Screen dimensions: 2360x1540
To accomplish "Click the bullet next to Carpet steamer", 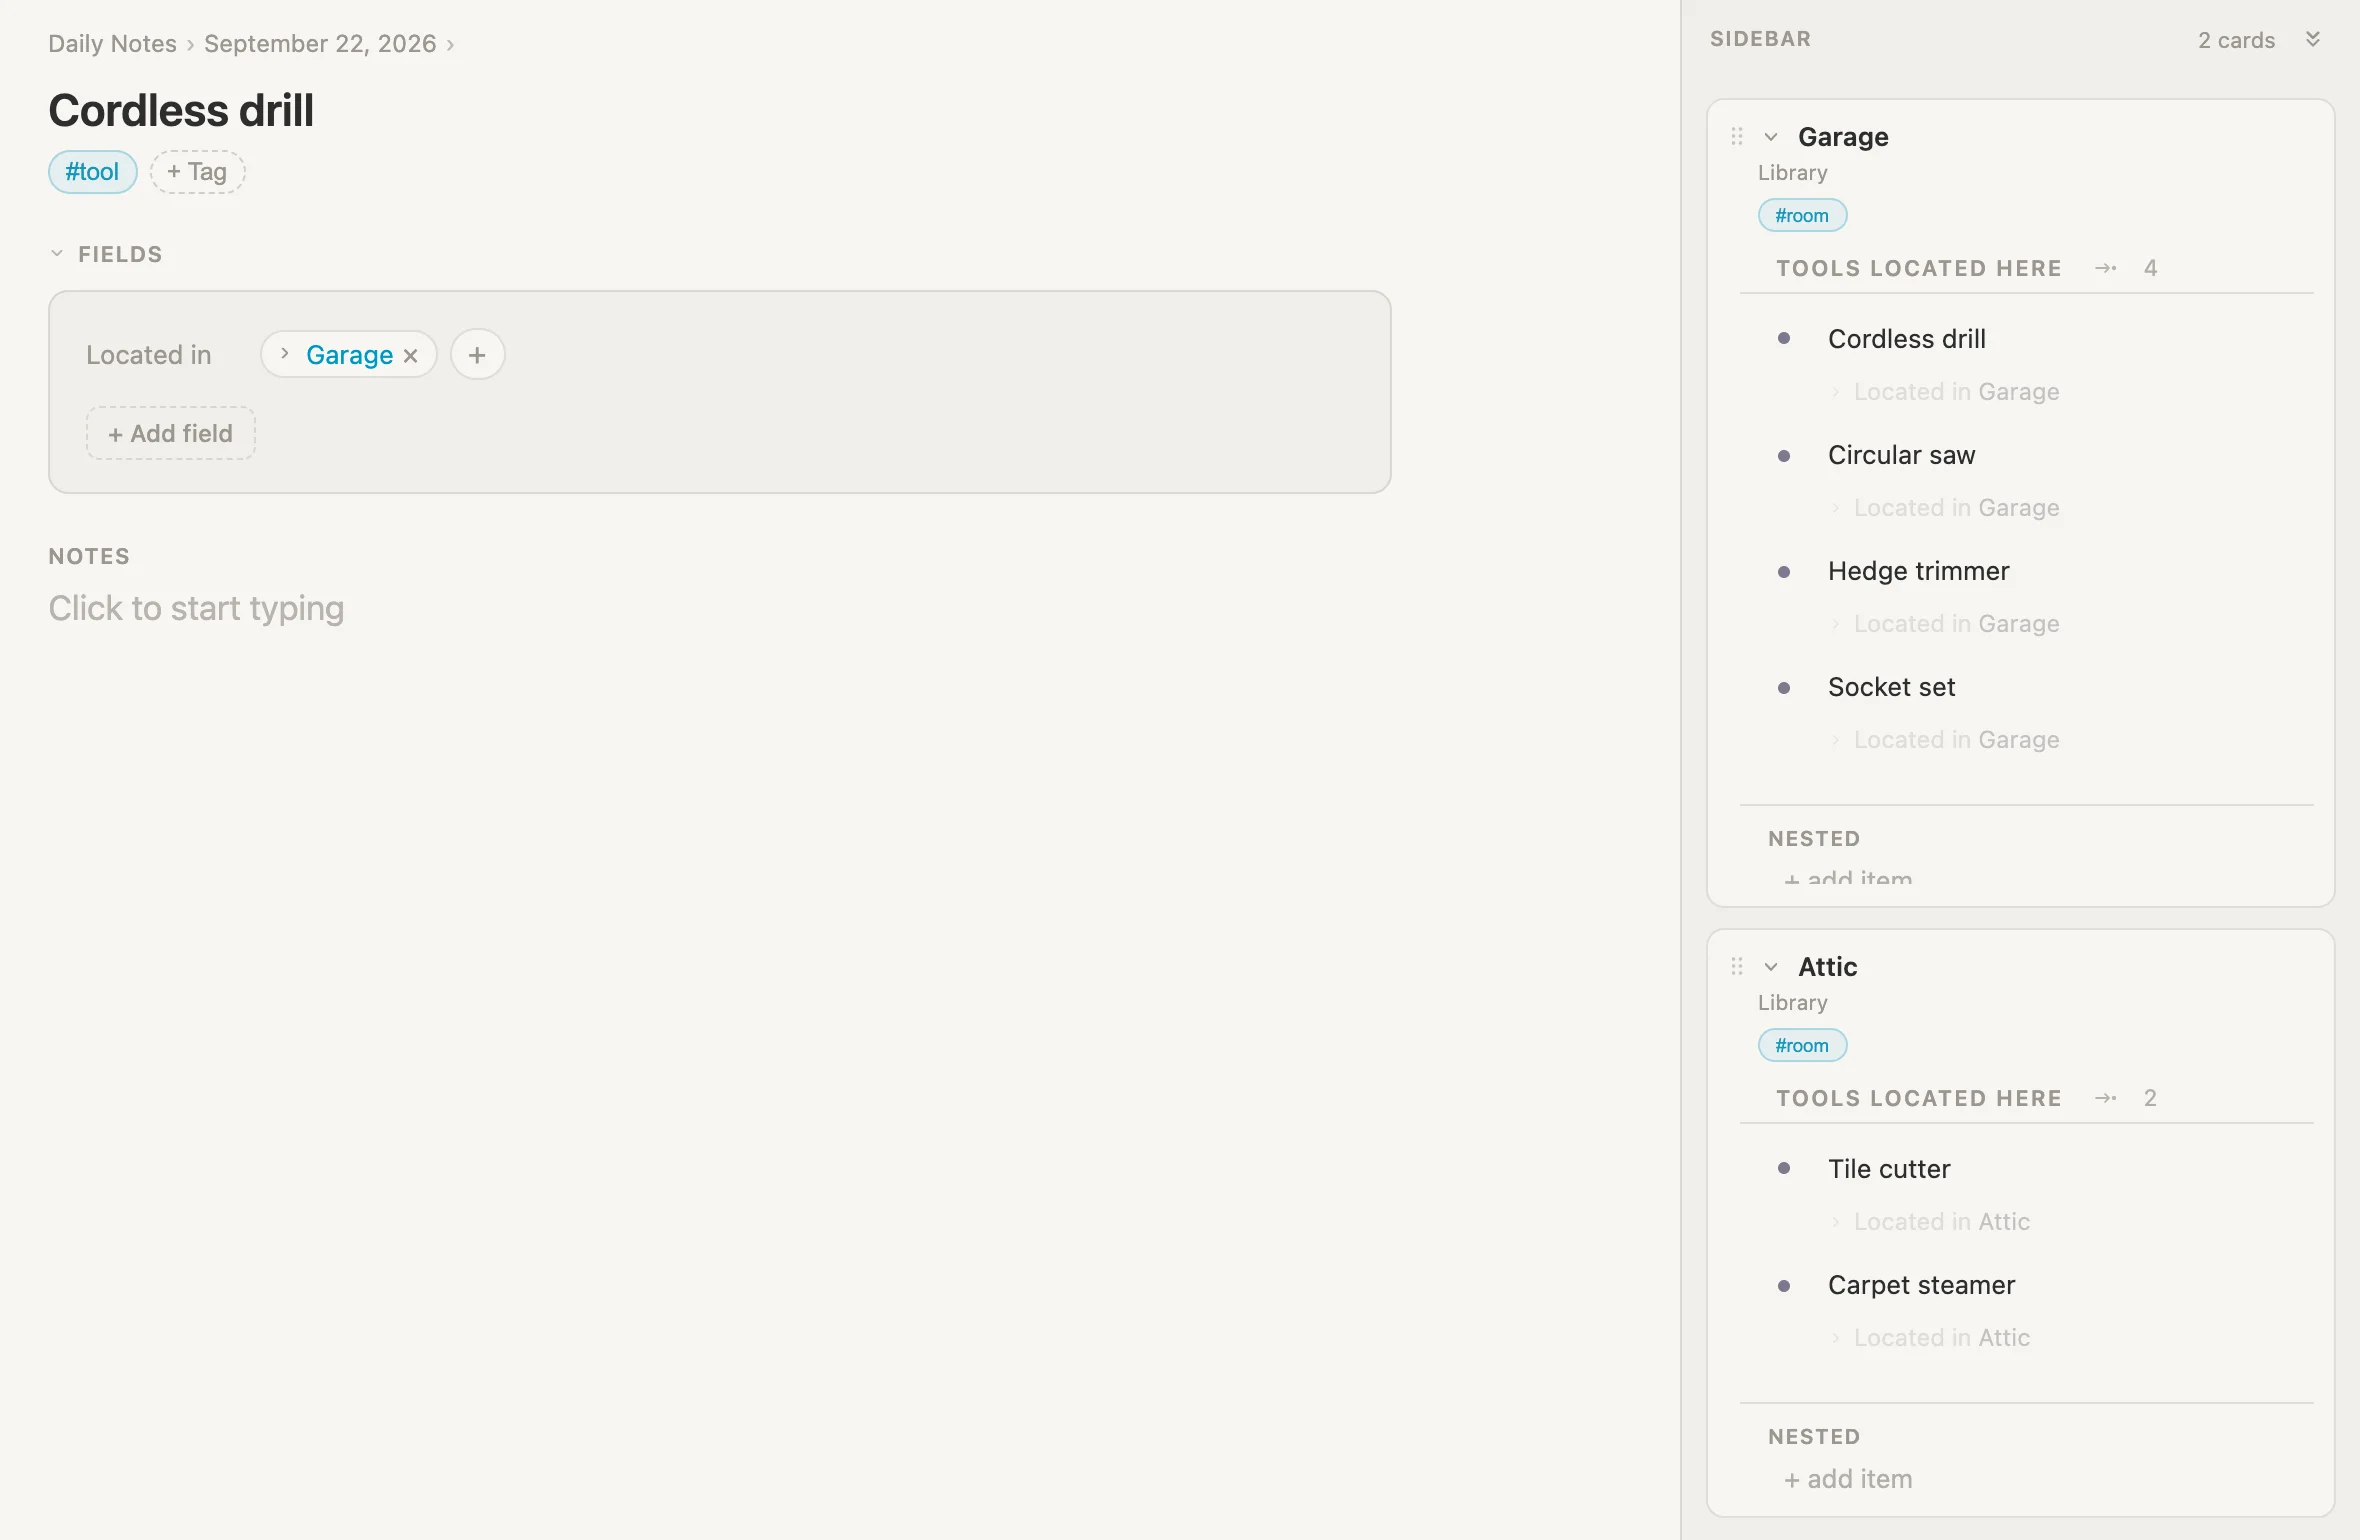I will point(1784,1286).
